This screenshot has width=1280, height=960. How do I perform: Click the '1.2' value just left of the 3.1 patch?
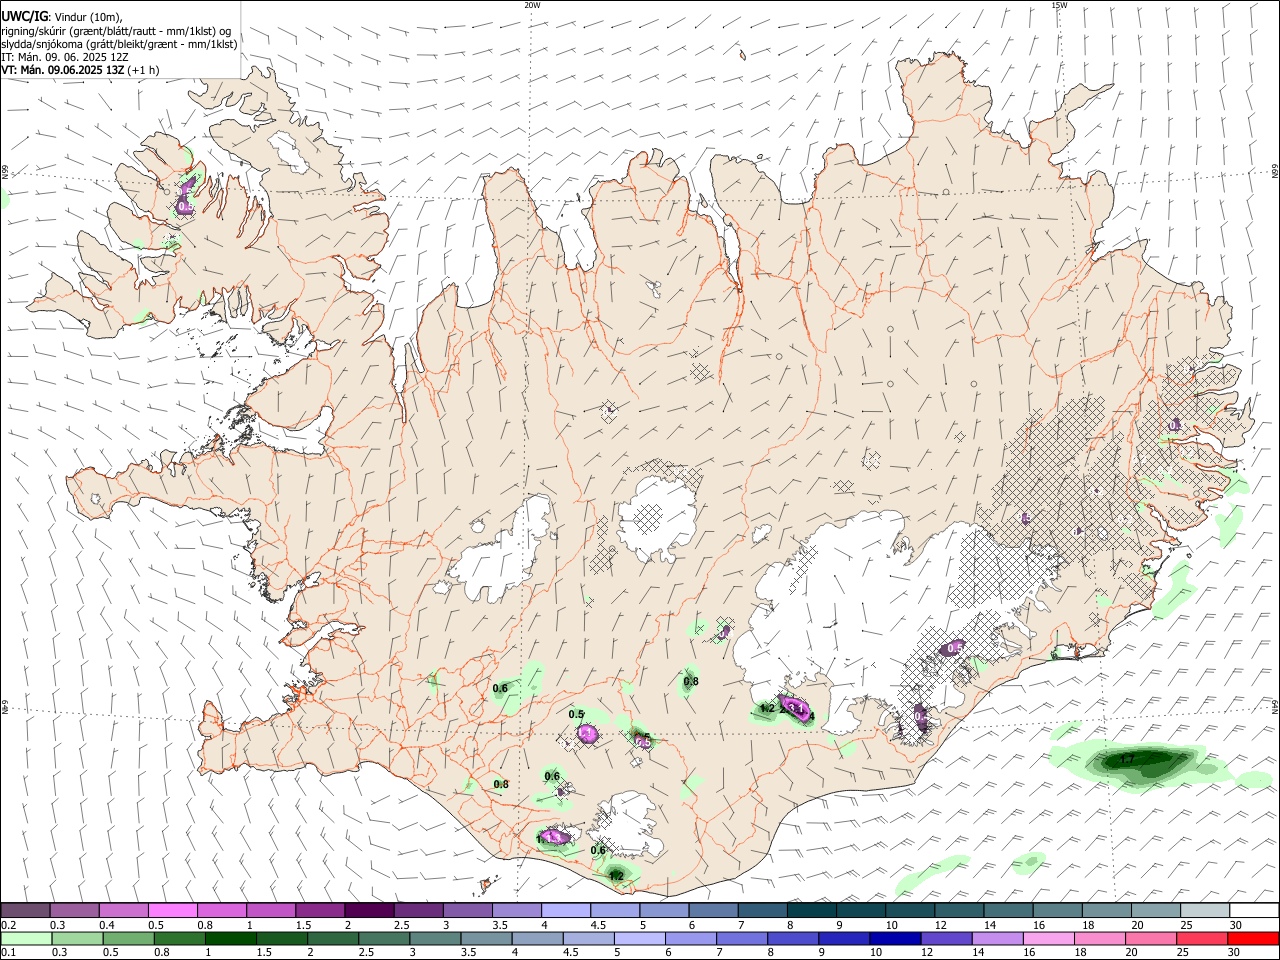[x=768, y=708]
